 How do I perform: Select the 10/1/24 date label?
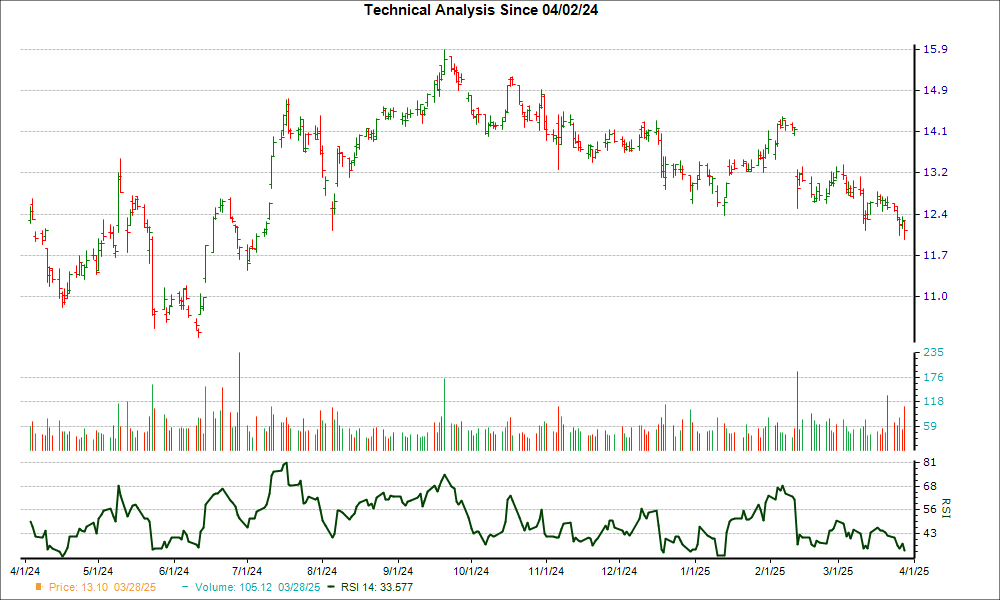tap(471, 571)
